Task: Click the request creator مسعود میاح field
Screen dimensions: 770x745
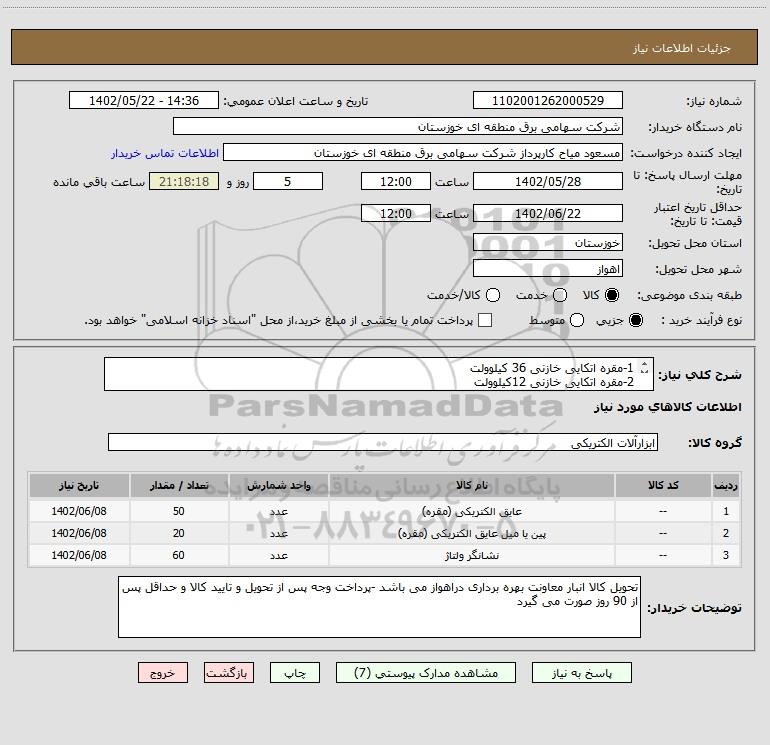Action: 423,153
